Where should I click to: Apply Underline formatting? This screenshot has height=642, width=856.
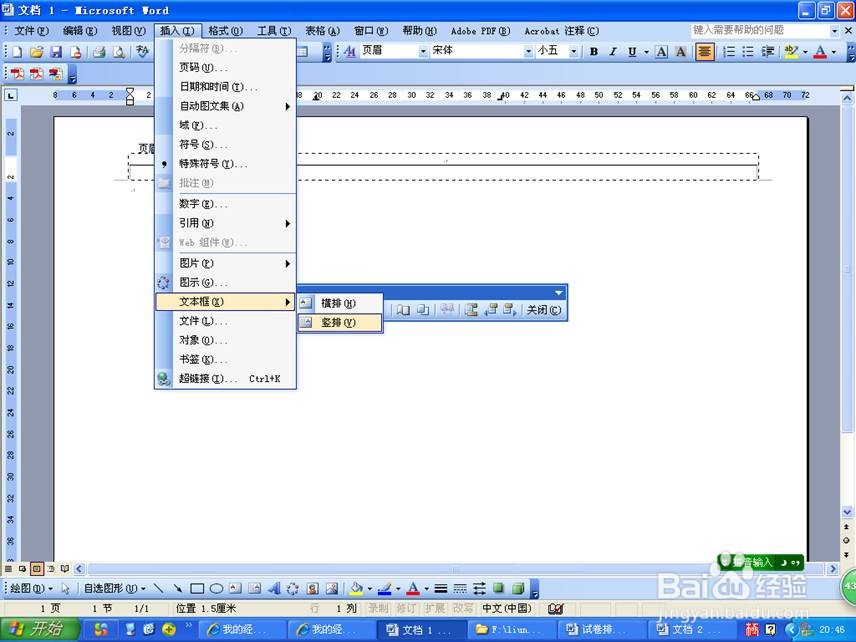[x=632, y=51]
